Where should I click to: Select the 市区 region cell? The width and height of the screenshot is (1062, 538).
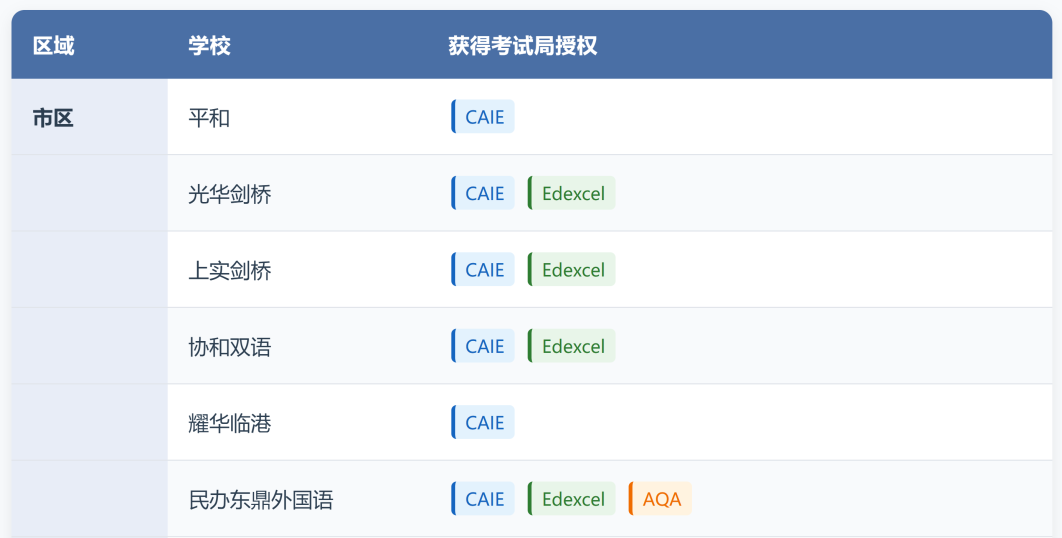click(54, 118)
